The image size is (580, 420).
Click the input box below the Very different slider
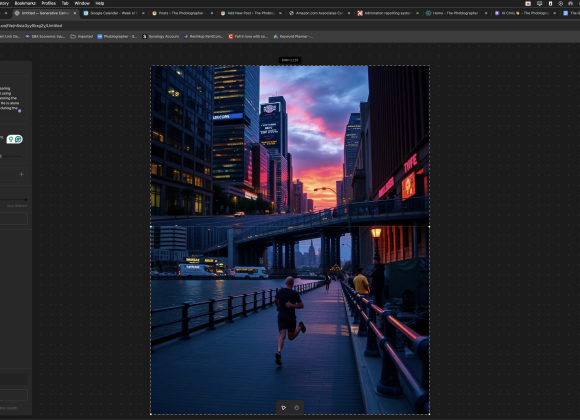14,218
